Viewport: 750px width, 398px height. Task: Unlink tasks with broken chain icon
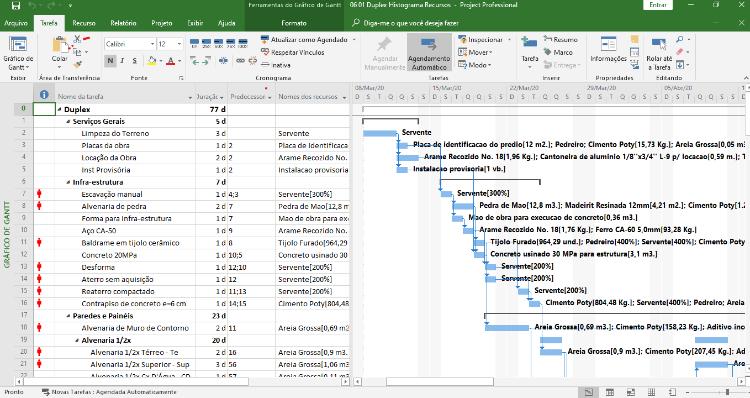(x=252, y=61)
